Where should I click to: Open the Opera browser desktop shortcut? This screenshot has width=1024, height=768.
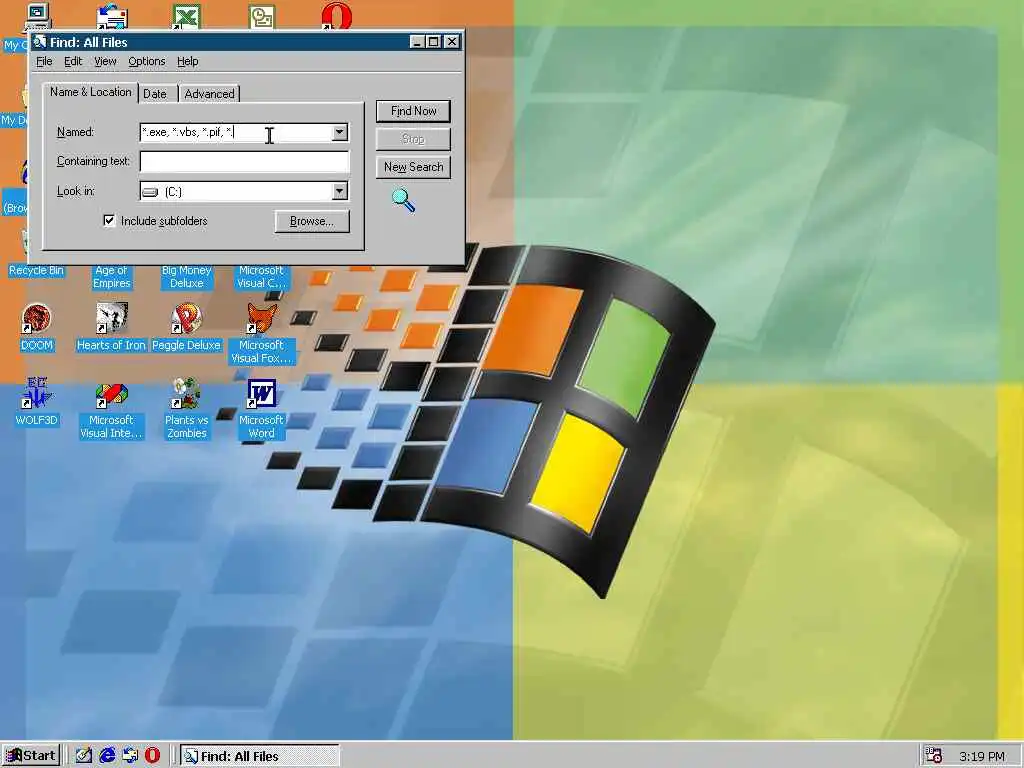click(x=337, y=17)
